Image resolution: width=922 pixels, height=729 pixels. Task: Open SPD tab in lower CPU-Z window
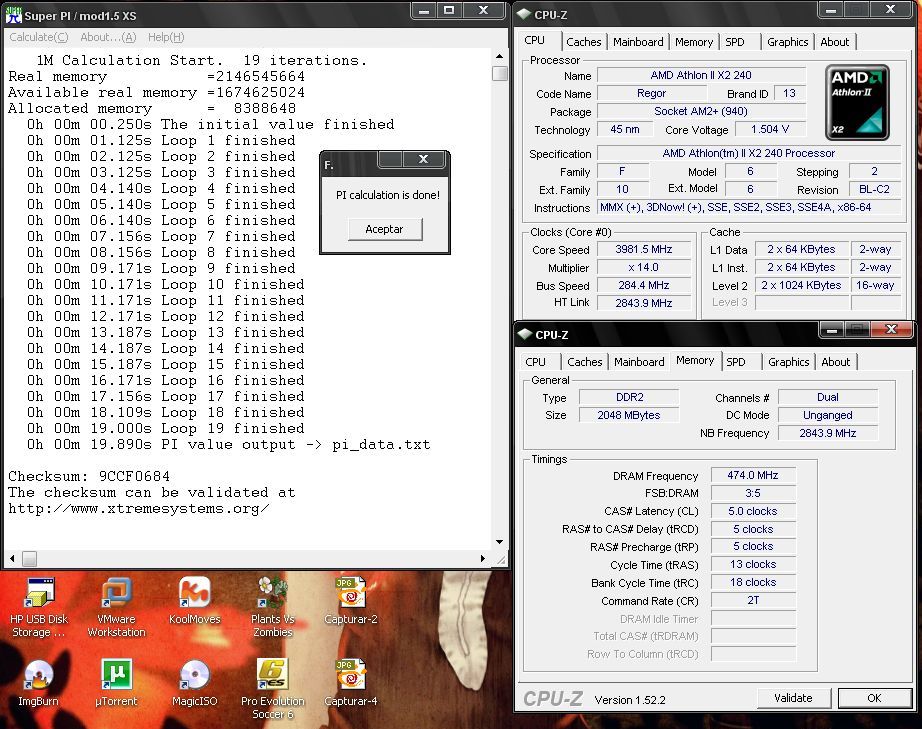pos(736,362)
